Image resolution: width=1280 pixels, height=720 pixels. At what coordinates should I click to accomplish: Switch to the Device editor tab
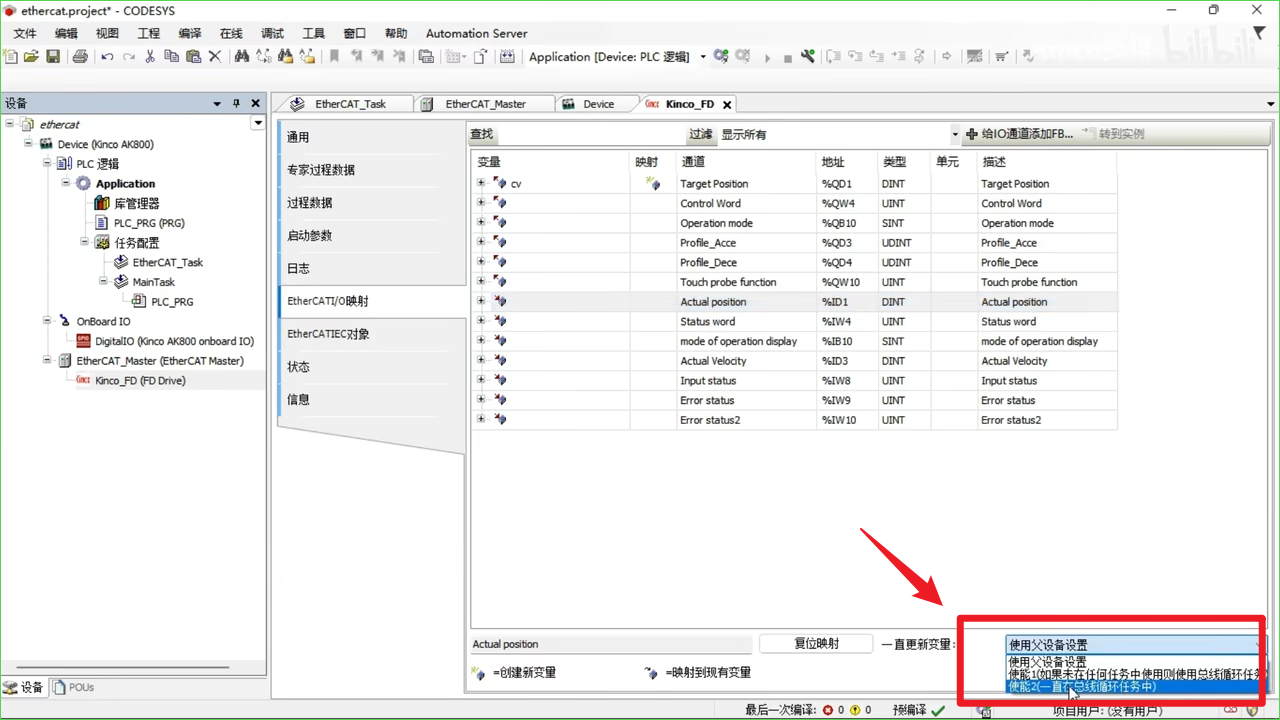(x=598, y=104)
